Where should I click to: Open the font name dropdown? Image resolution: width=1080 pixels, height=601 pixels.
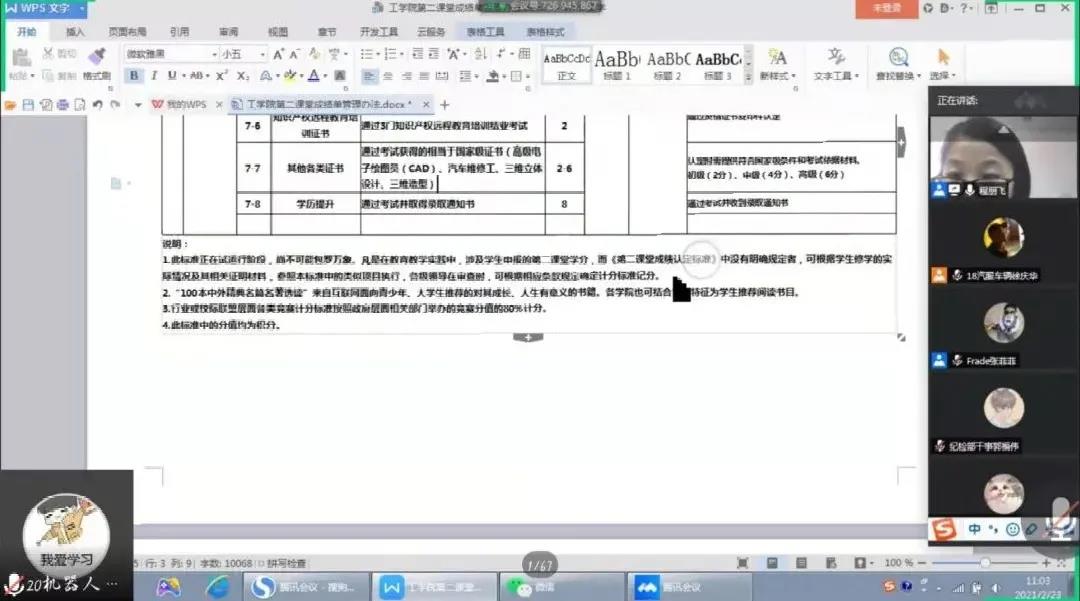point(213,54)
